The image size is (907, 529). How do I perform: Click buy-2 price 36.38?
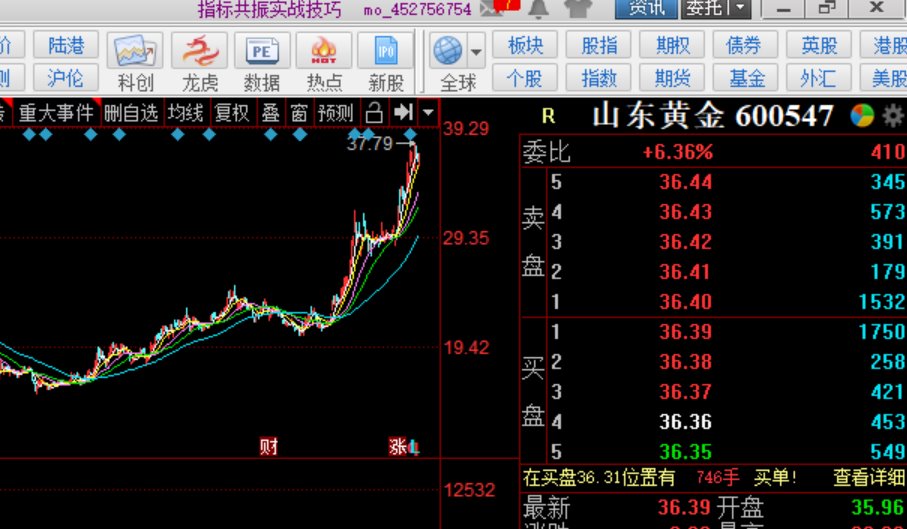pos(685,362)
